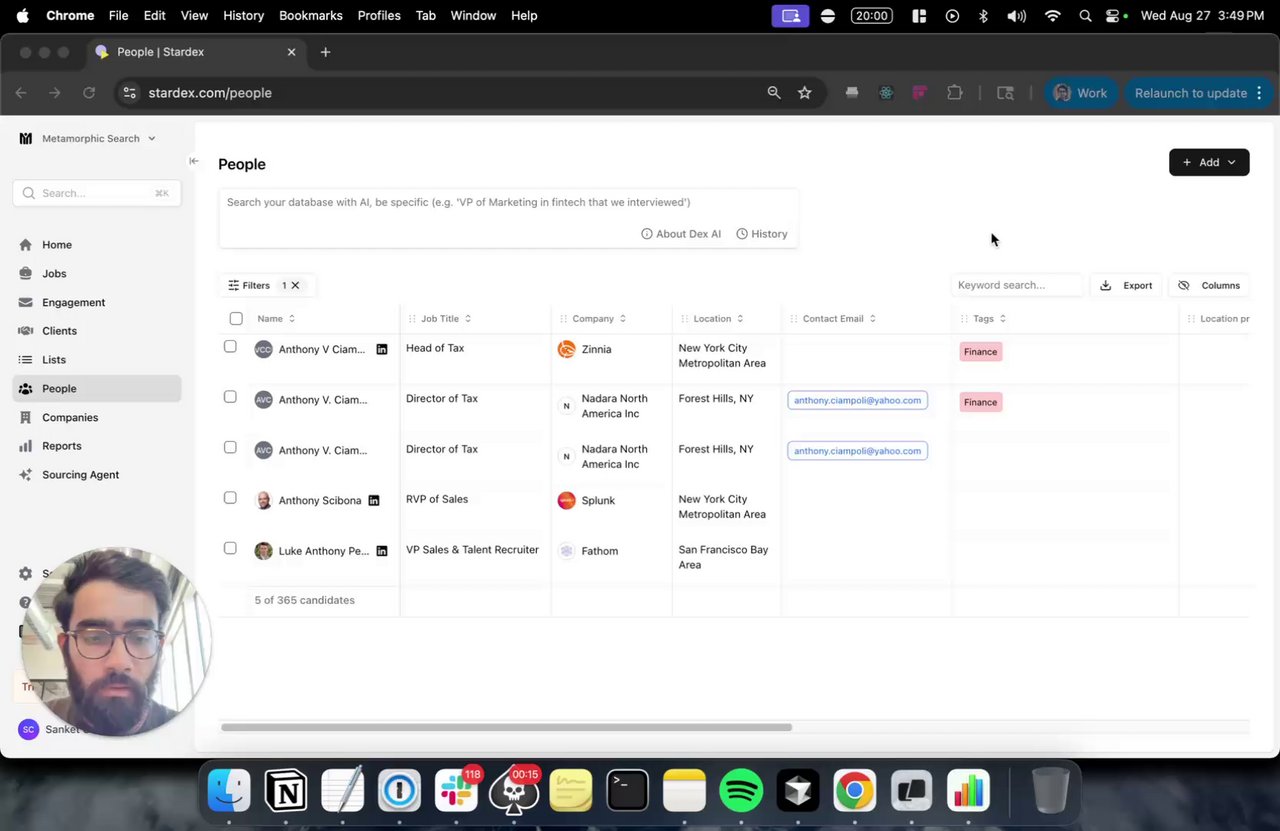Screen dimensions: 1280x831
Task: Open the Bookmarks menu in the menu bar
Action: coord(311,16)
